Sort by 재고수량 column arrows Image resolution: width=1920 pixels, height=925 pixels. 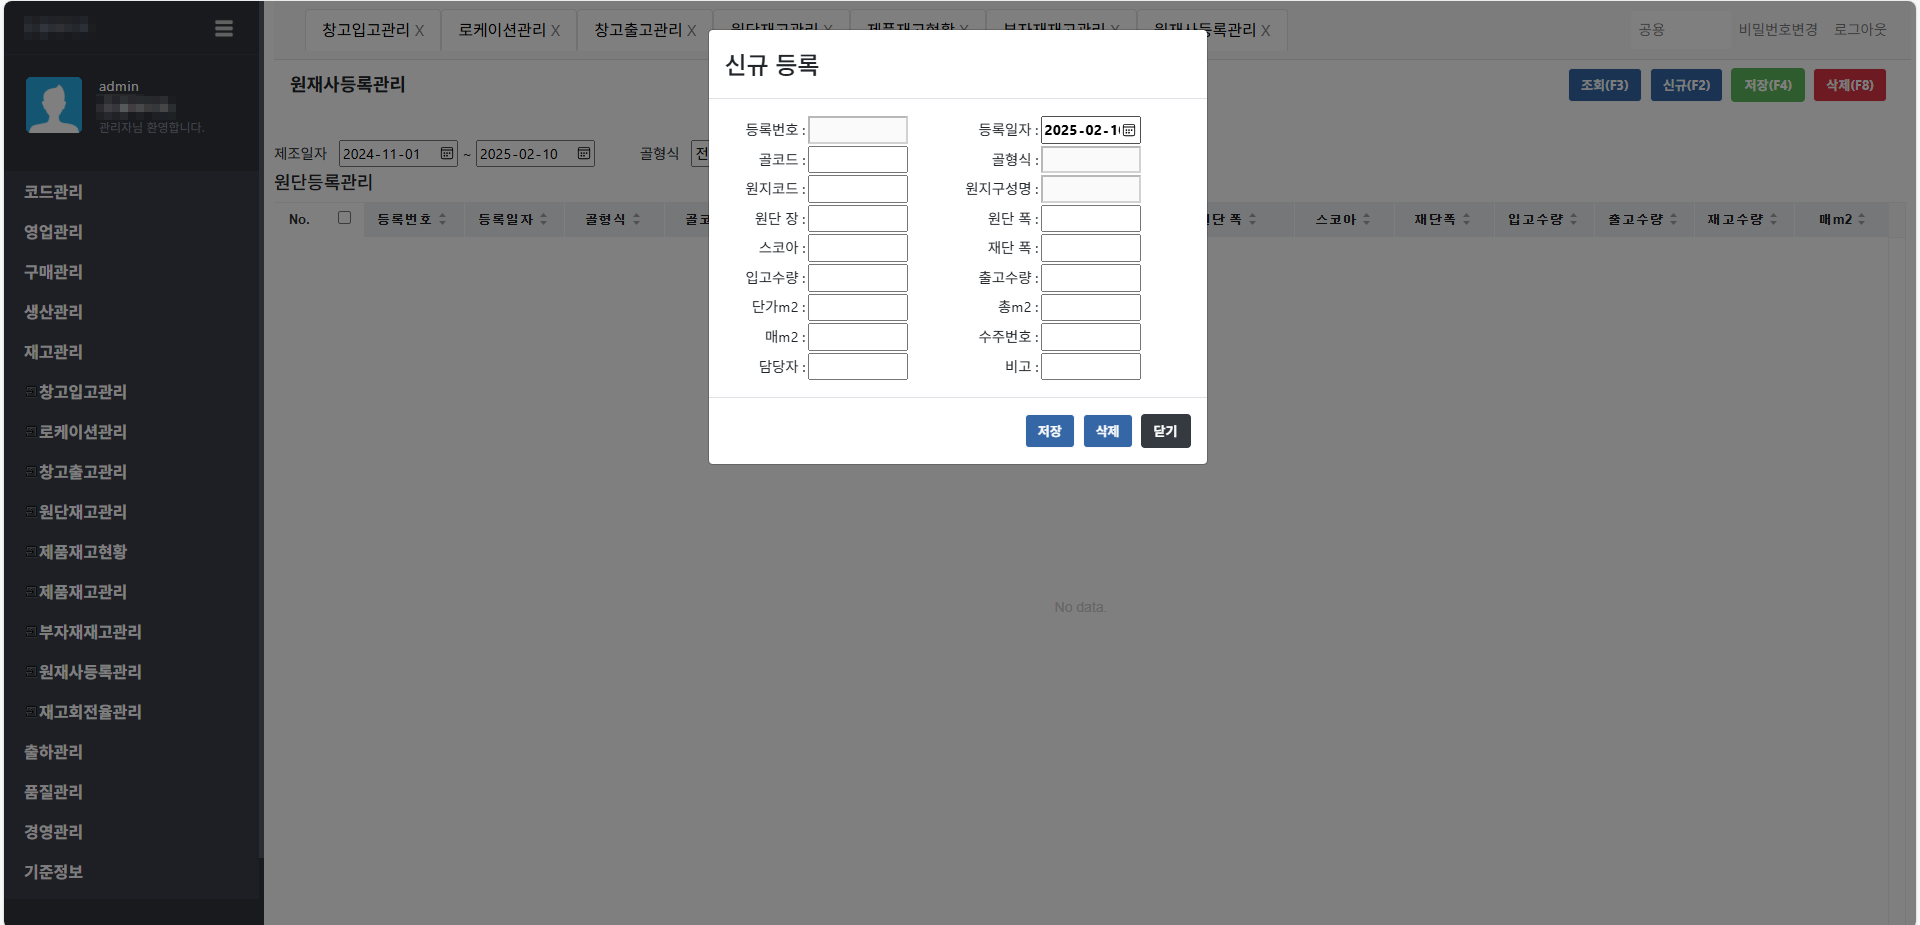(x=1773, y=219)
